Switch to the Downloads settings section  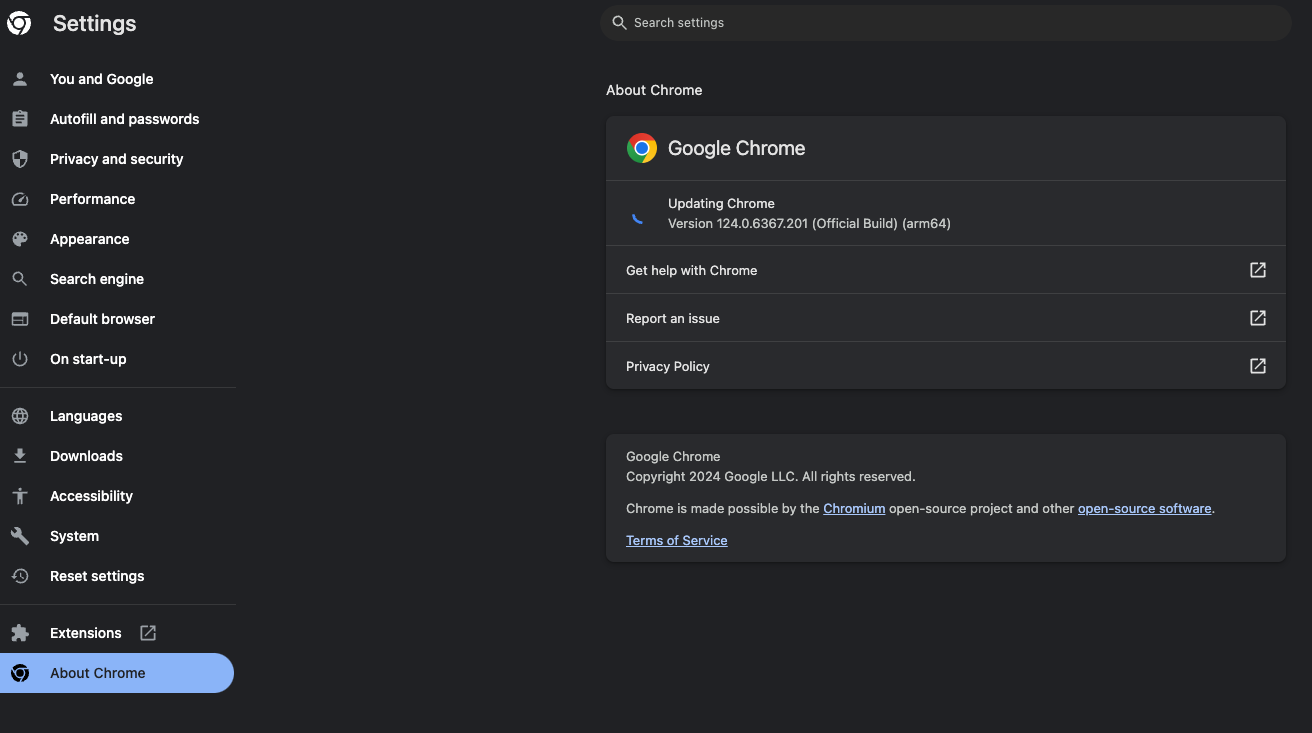86,456
